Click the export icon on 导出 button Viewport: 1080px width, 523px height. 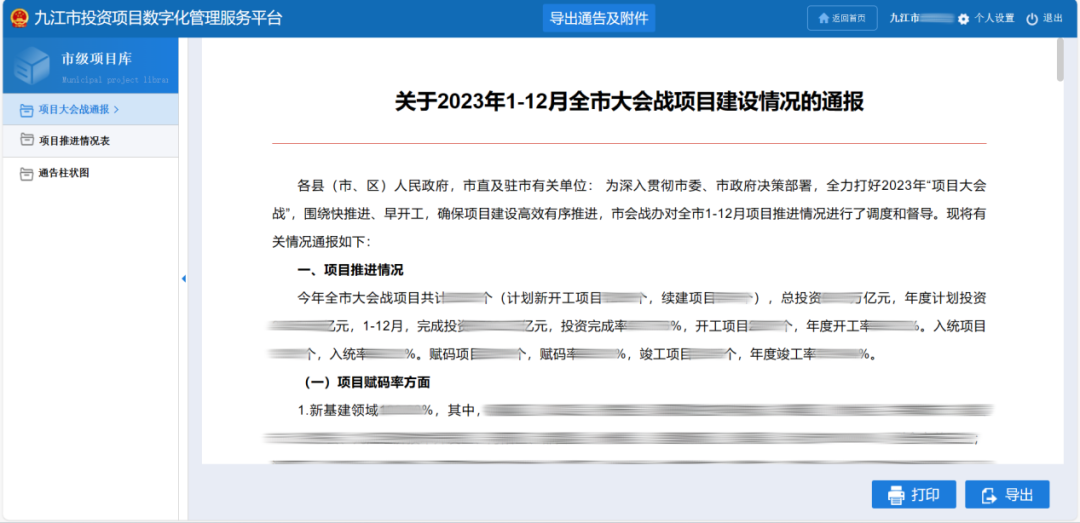(x=989, y=495)
